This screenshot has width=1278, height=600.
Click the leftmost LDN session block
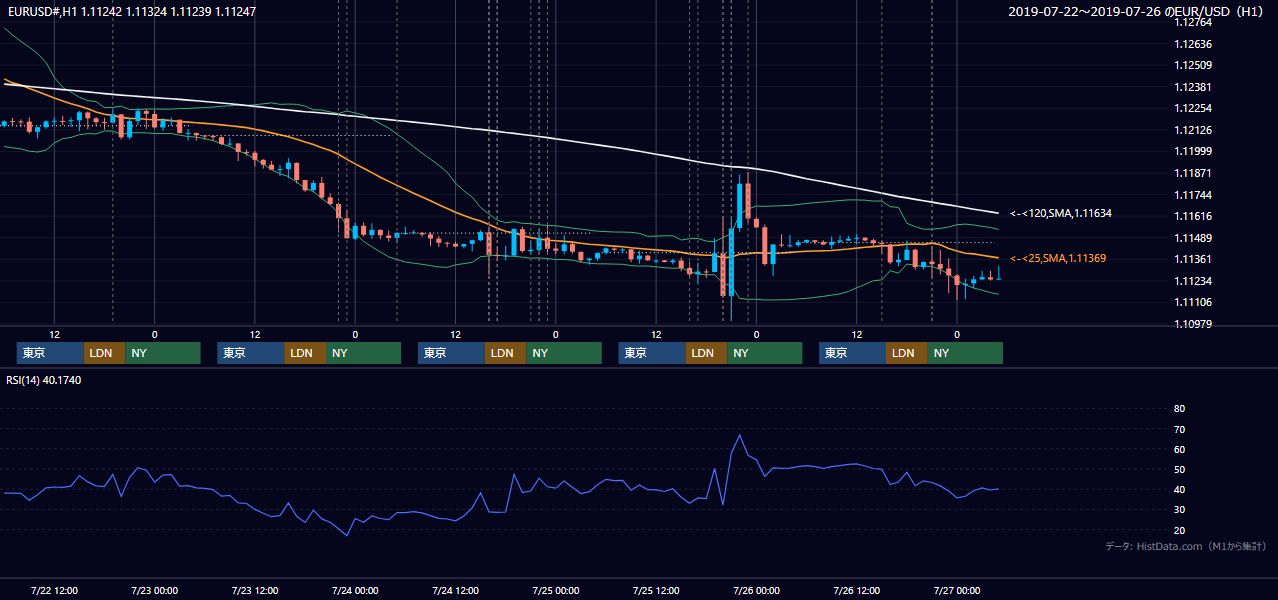click(x=104, y=353)
